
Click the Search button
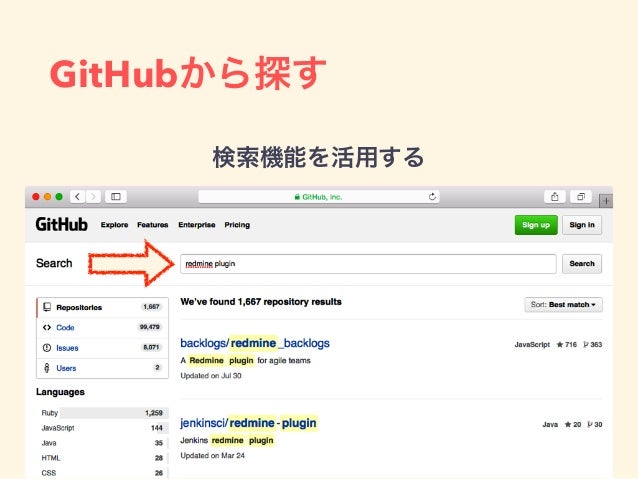582,264
